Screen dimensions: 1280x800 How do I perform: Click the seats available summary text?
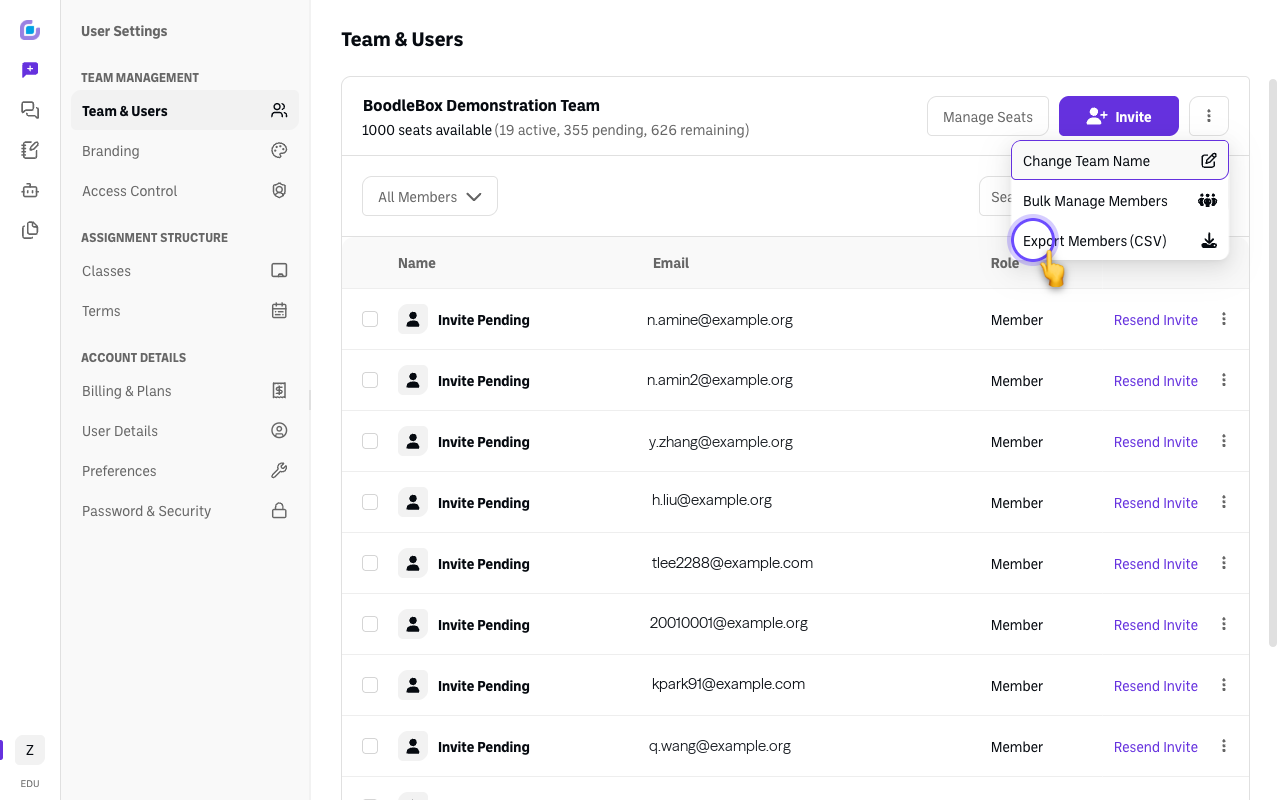click(555, 130)
